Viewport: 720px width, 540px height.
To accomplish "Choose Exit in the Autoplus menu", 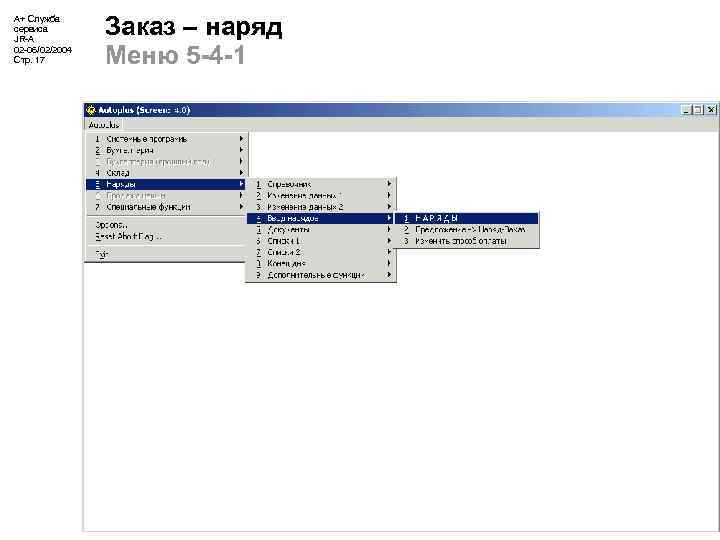I will click(167, 254).
